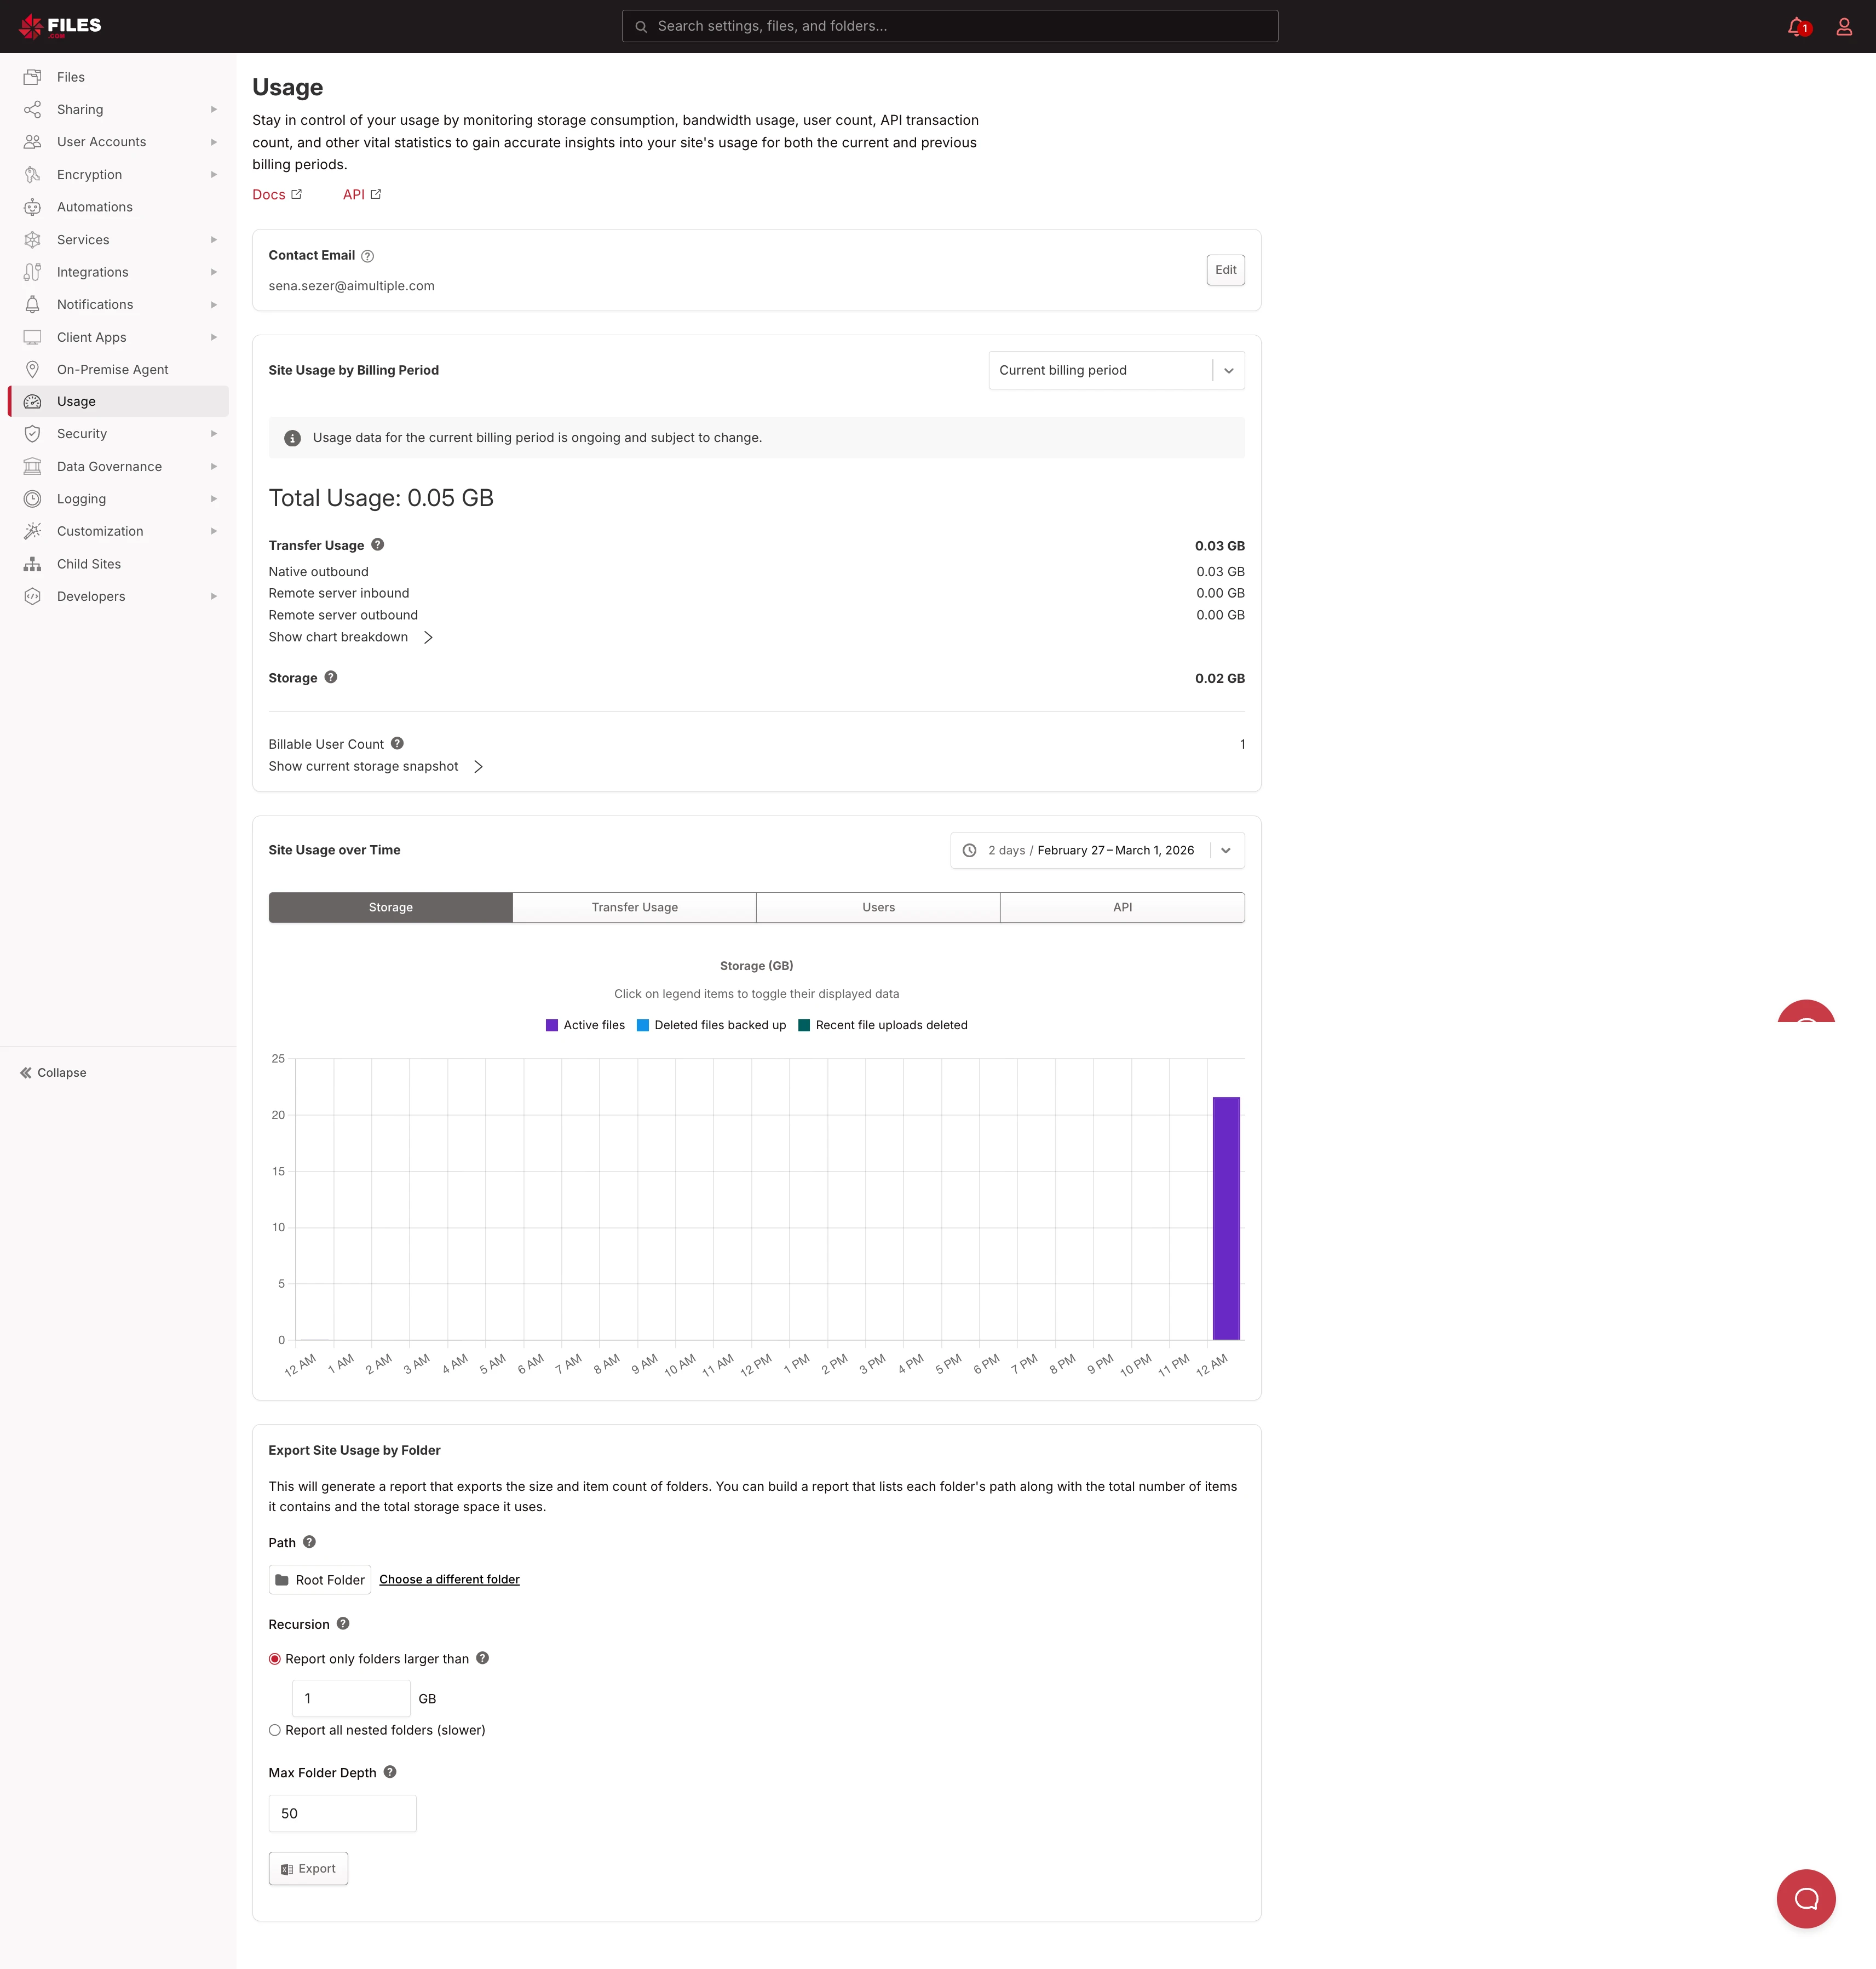Toggle Recent file uploads deleted legend
Image resolution: width=1876 pixels, height=1969 pixels.
(x=883, y=1025)
